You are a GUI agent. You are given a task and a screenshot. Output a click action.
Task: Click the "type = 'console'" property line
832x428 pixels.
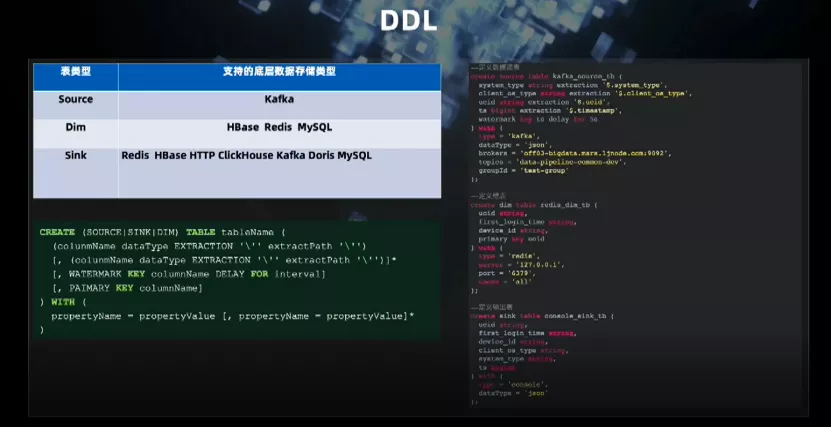click(x=513, y=385)
